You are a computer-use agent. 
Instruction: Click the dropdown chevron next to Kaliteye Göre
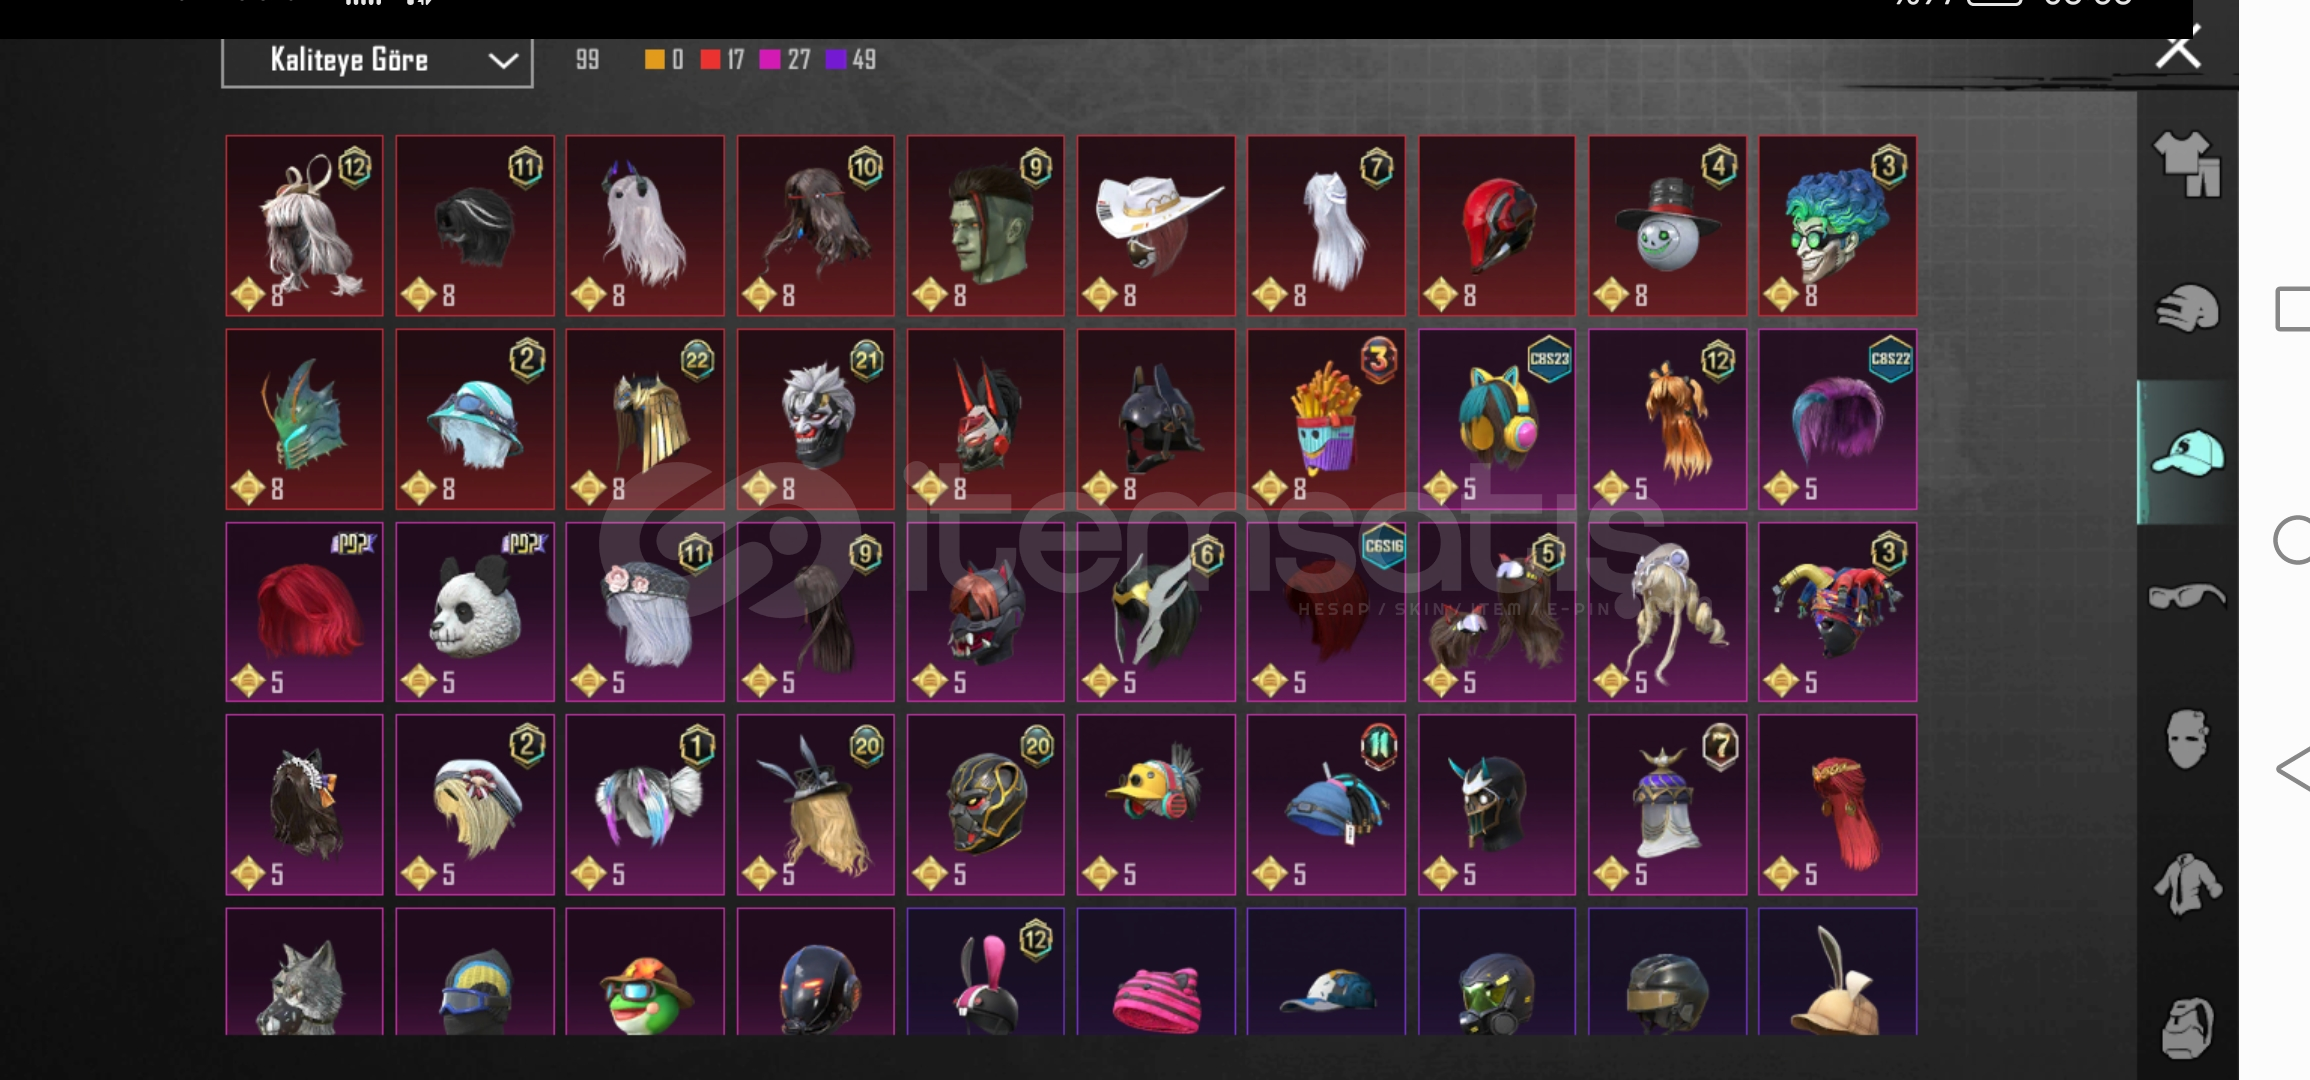tap(502, 61)
